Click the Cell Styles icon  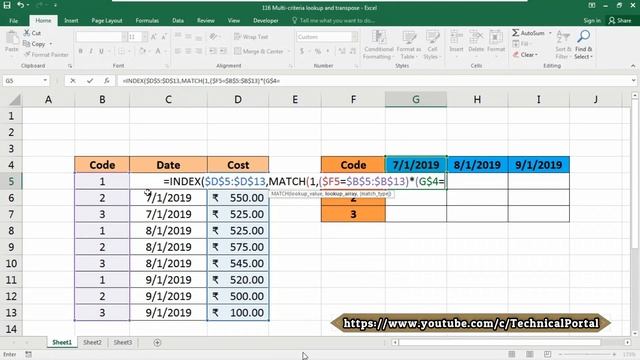[x=432, y=38]
